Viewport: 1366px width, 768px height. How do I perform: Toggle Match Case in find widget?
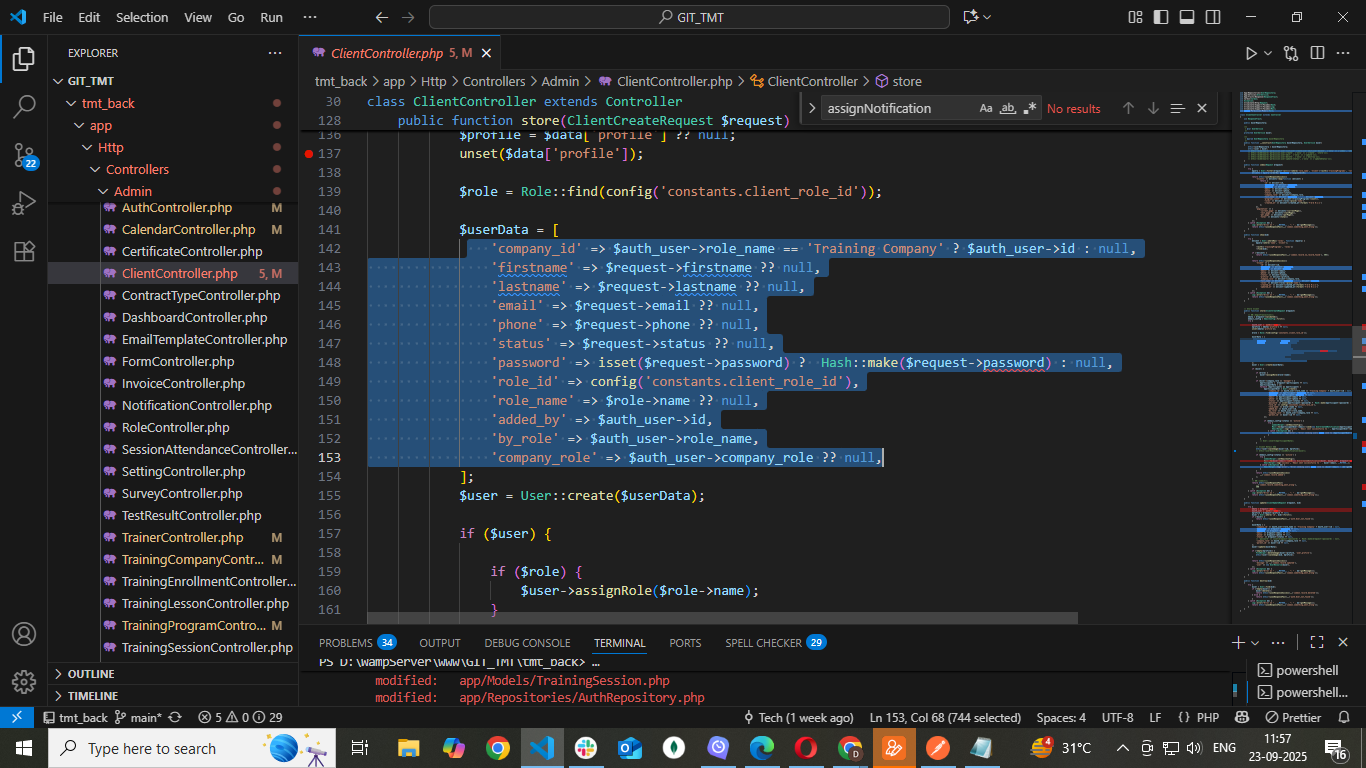(986, 108)
